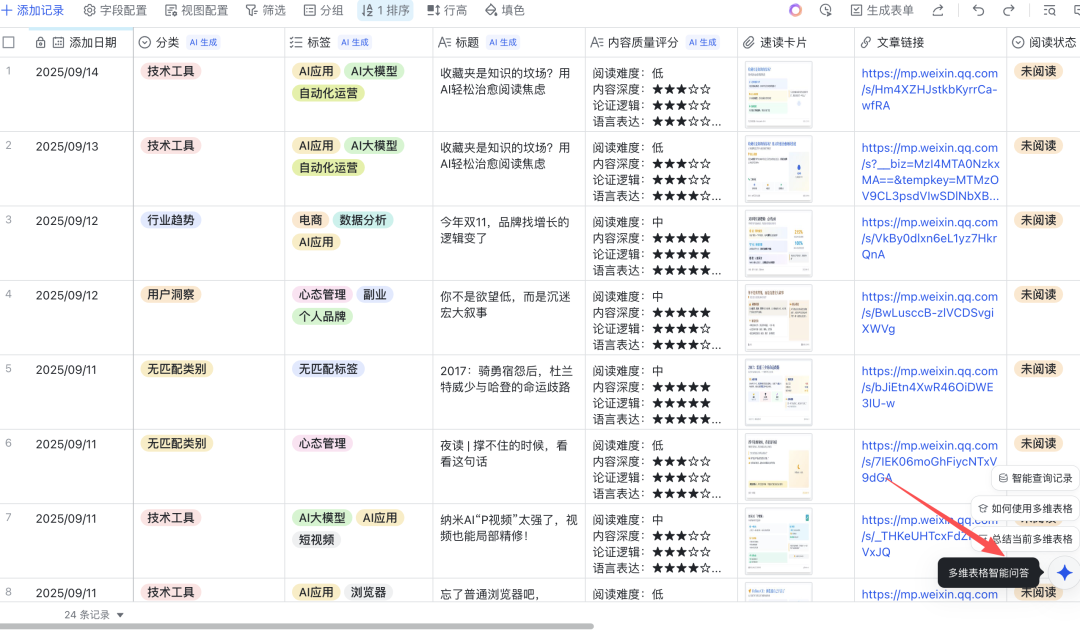Open 视图配置 view configuration
This screenshot has width=1080, height=631.
(196, 10)
